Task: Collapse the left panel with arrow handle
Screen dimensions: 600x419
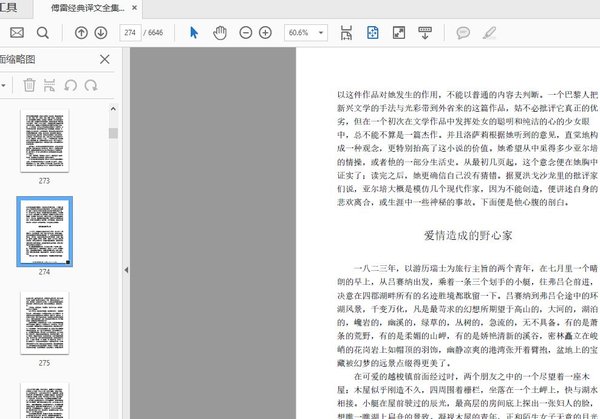Action: (125, 271)
